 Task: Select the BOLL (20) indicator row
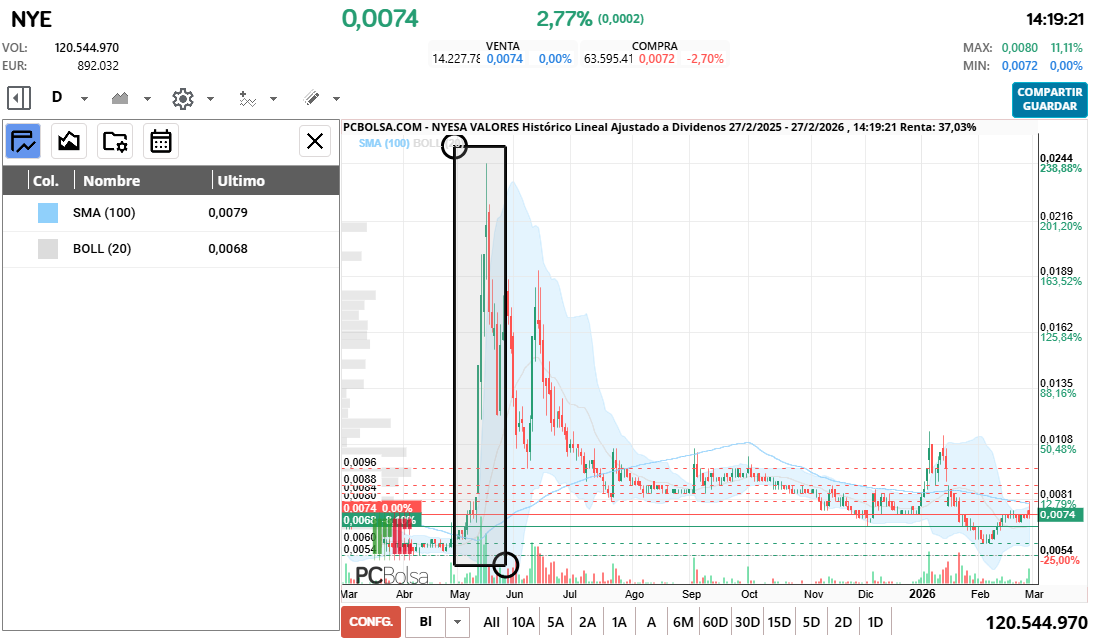(x=171, y=249)
